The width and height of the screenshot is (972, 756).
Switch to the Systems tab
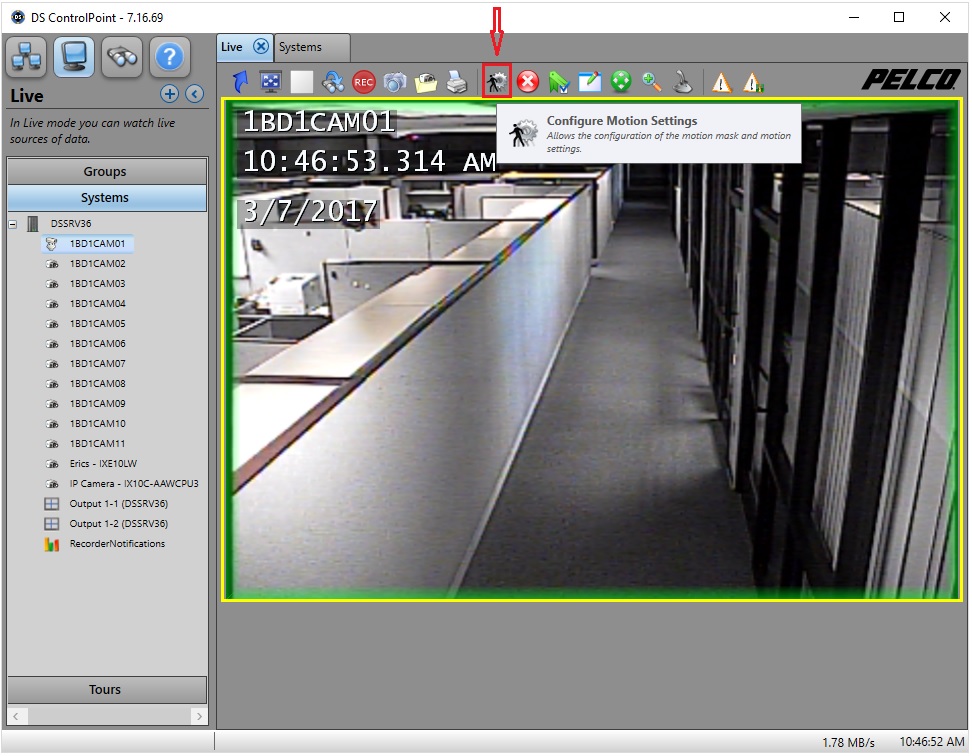pos(310,47)
